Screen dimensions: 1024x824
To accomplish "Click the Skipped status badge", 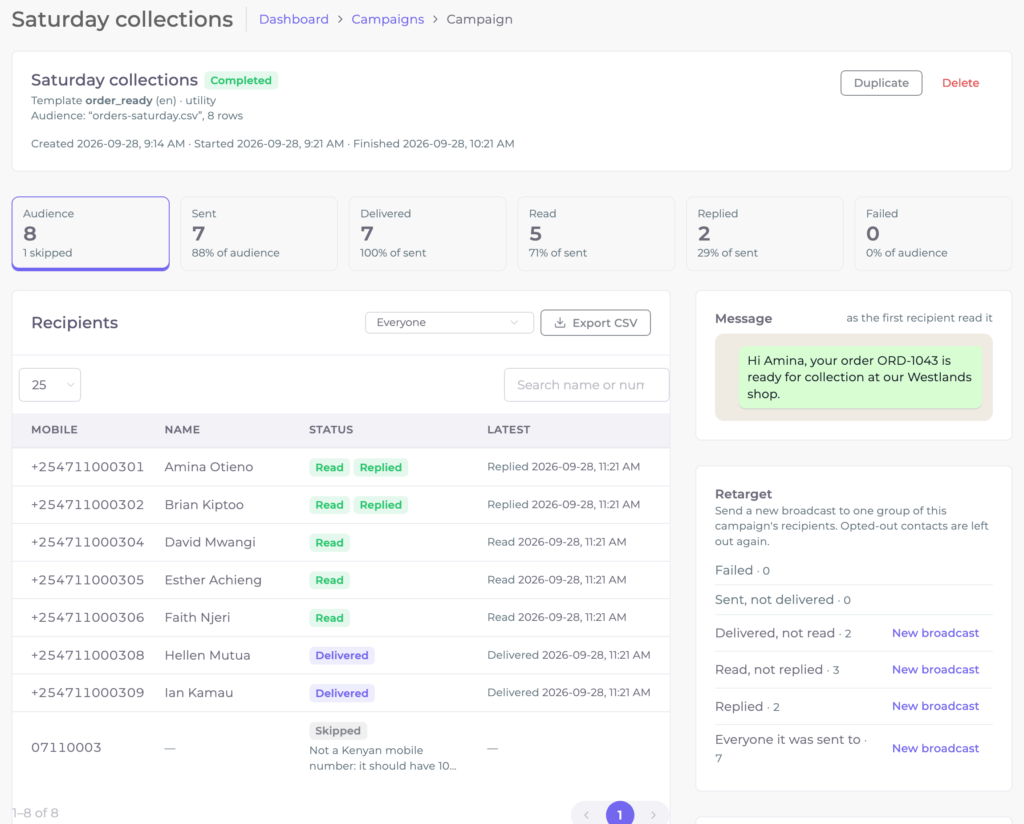I will [338, 731].
